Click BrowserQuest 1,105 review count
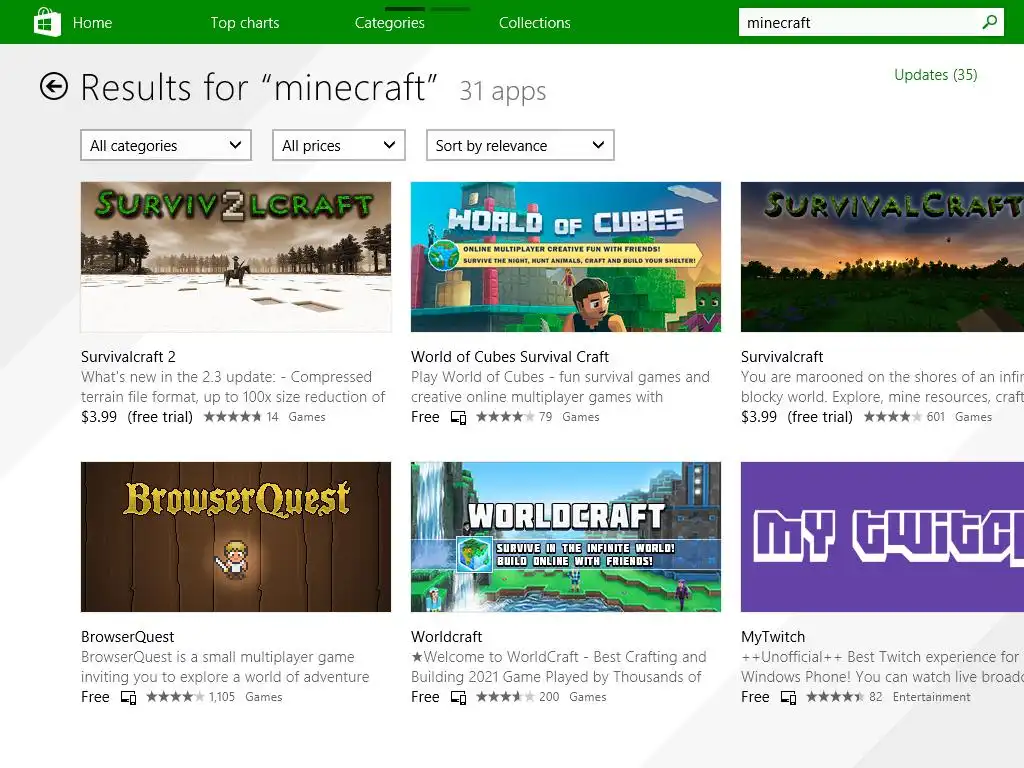 pos(221,697)
